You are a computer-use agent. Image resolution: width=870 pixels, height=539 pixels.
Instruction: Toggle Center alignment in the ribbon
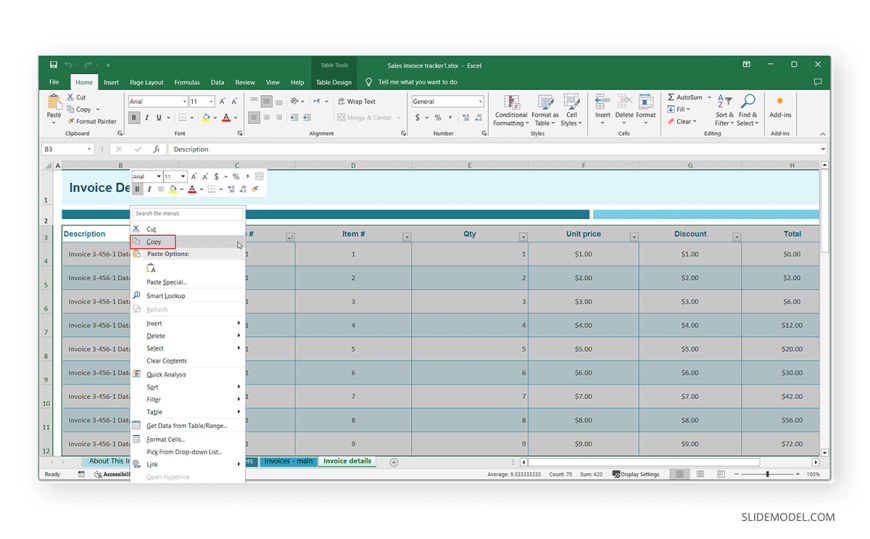click(266, 118)
